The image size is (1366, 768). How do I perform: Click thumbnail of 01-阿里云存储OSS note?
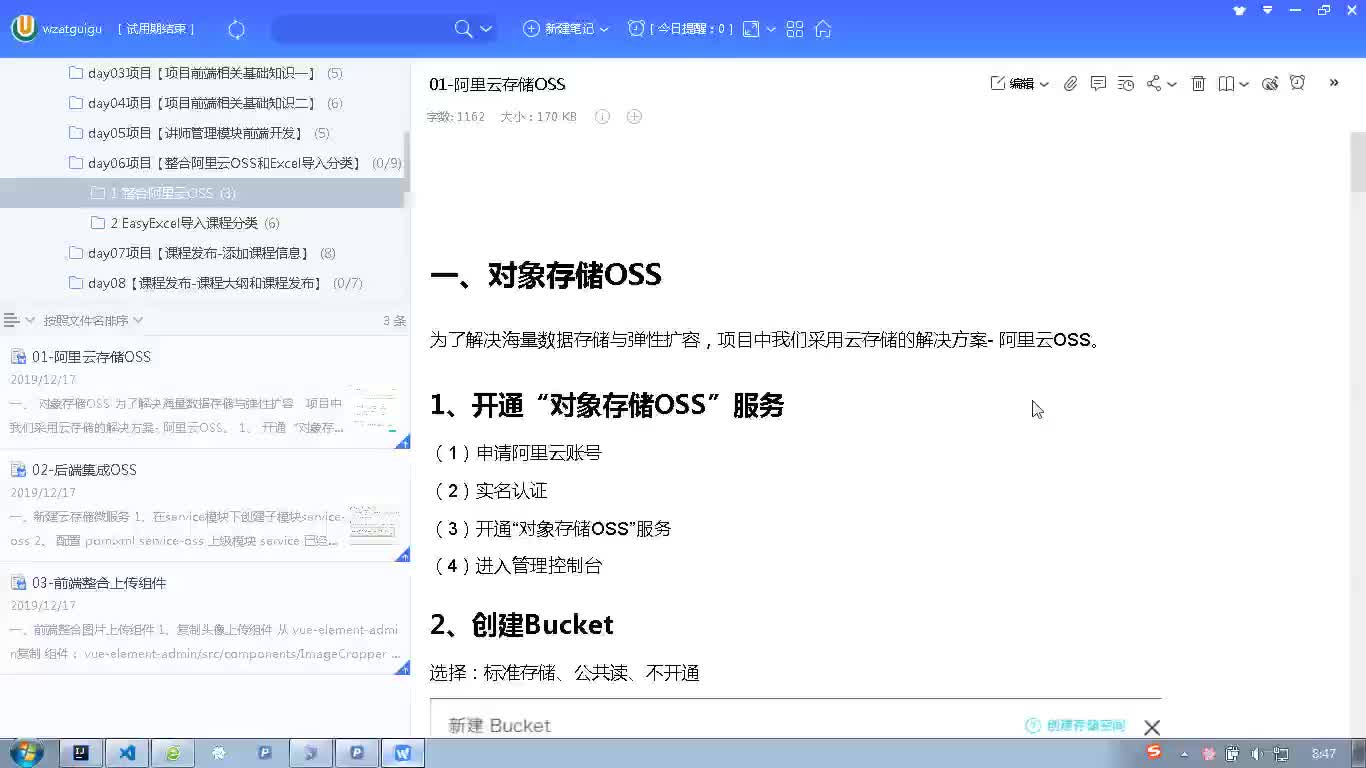point(374,409)
